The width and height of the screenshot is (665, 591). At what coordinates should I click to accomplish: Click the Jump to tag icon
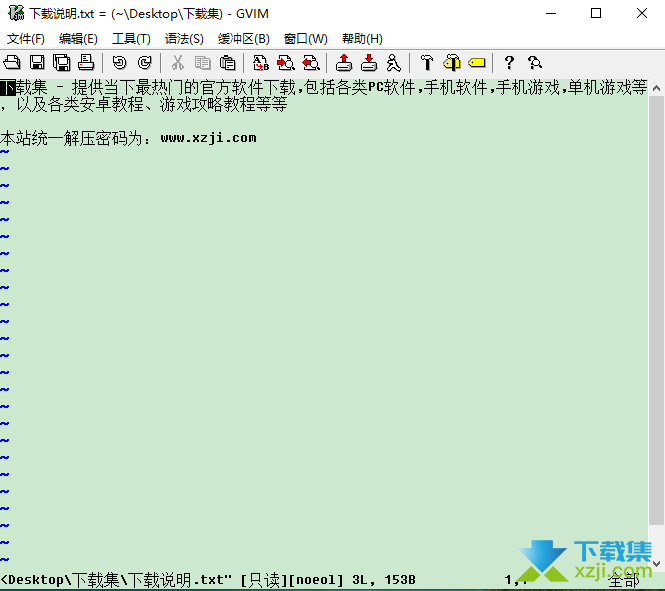[477, 63]
